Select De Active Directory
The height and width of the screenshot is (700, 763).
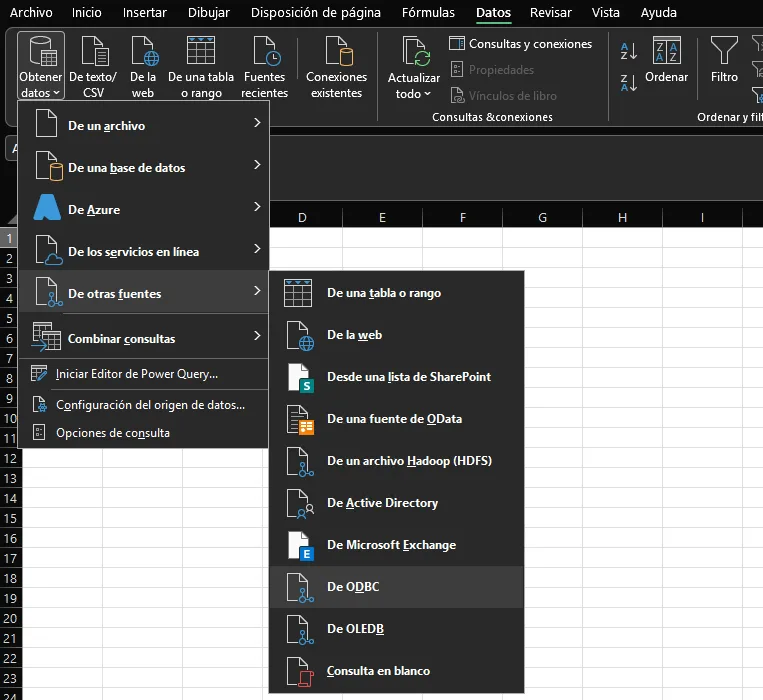(397, 503)
